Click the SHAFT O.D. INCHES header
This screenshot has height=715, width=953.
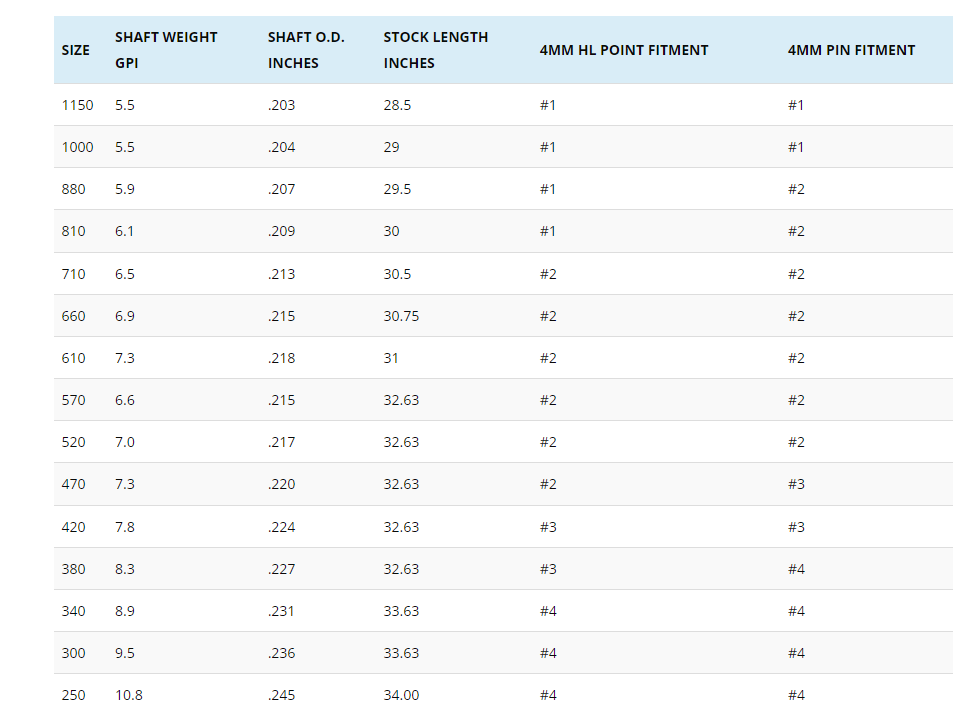coord(306,50)
